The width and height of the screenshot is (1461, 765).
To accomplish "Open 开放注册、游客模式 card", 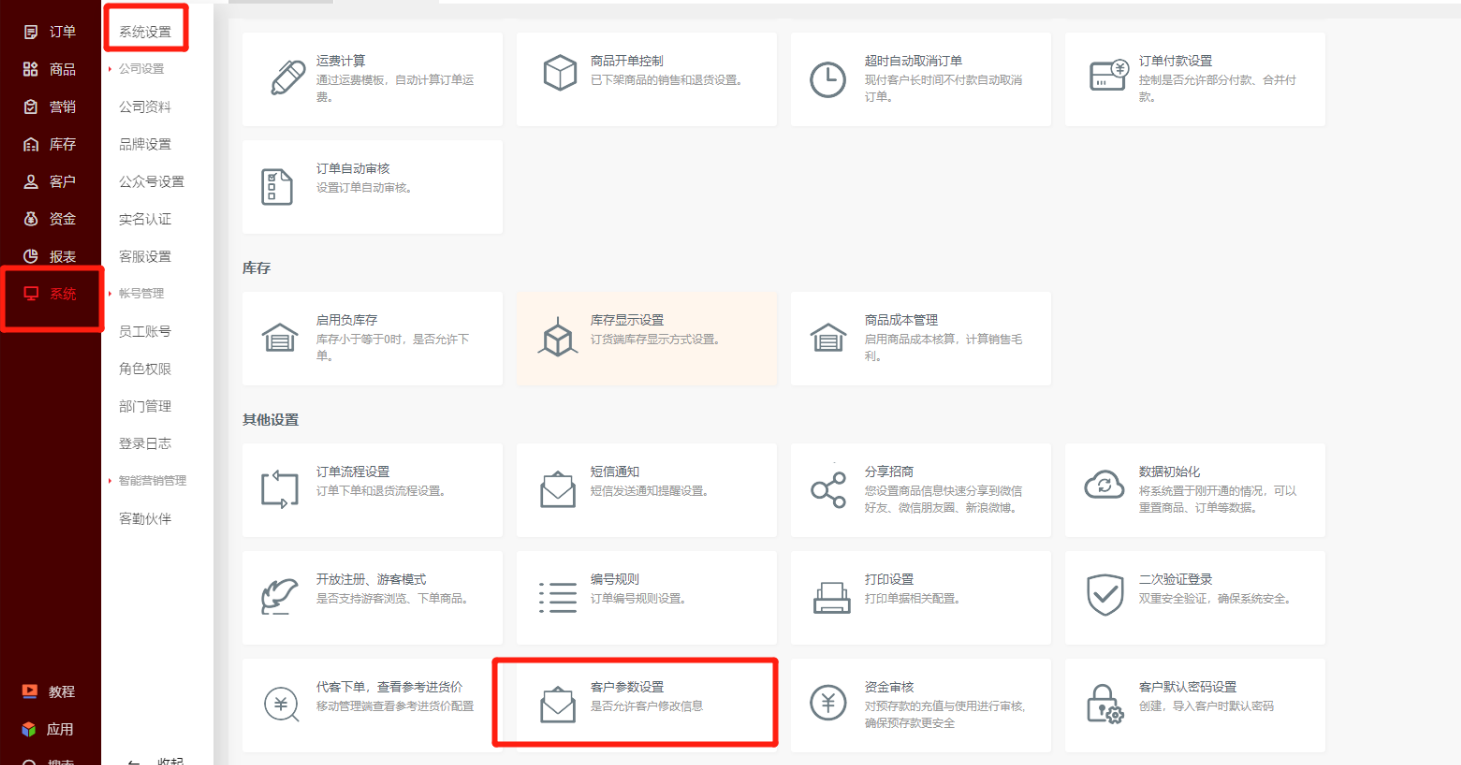I will (x=372, y=597).
